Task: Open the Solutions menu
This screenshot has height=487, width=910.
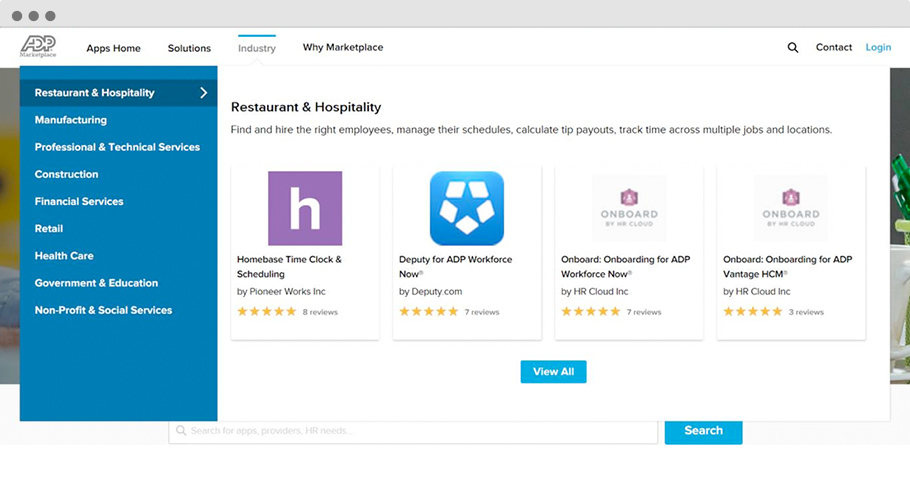Action: (189, 48)
